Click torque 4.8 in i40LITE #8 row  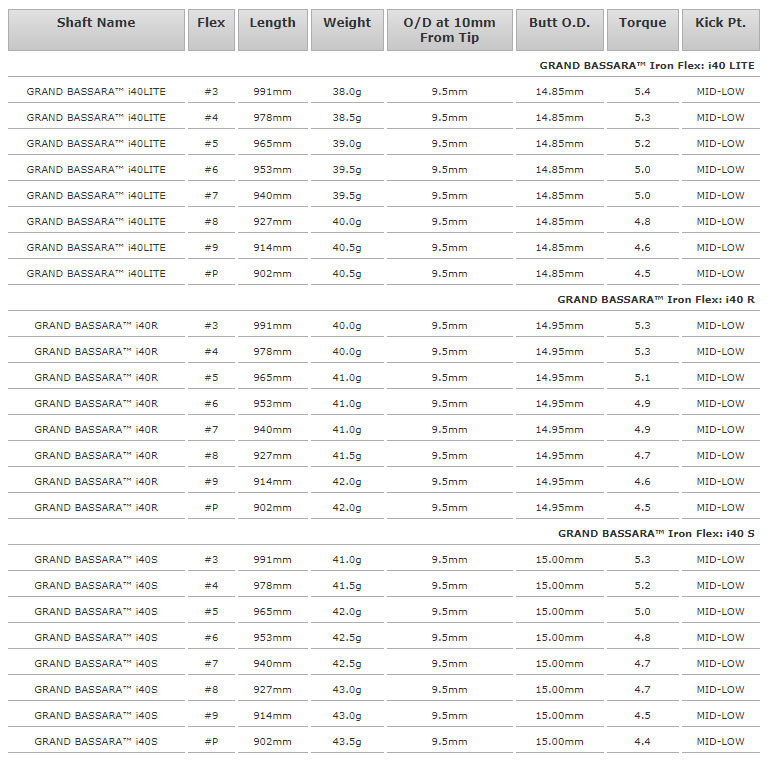click(642, 222)
